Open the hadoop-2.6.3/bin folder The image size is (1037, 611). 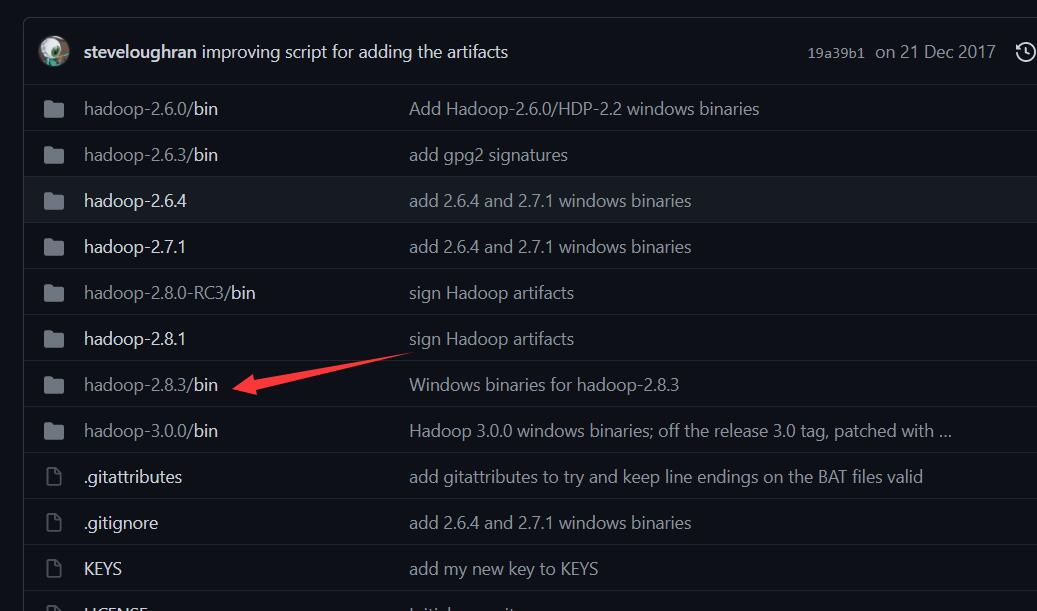[150, 155]
